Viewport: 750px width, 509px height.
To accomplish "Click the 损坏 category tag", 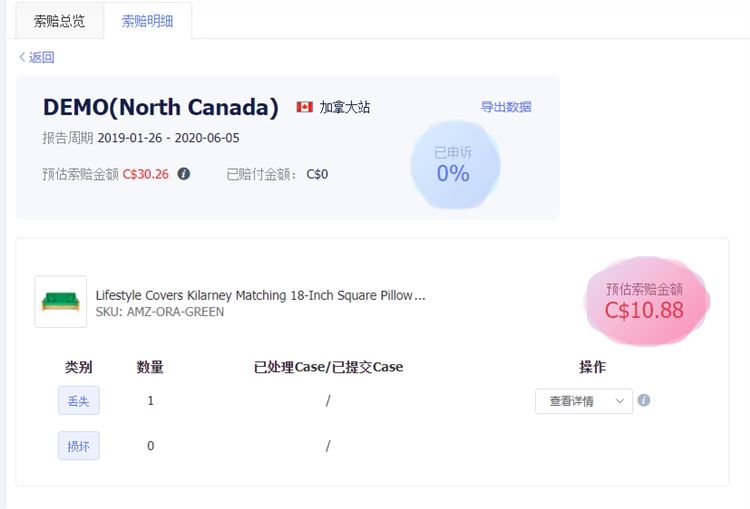I will tap(79, 446).
